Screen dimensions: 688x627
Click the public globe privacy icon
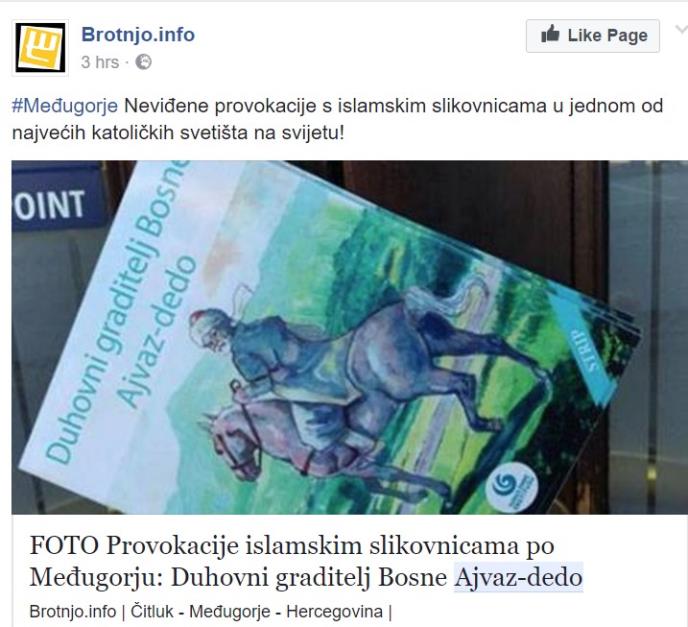[x=143, y=62]
